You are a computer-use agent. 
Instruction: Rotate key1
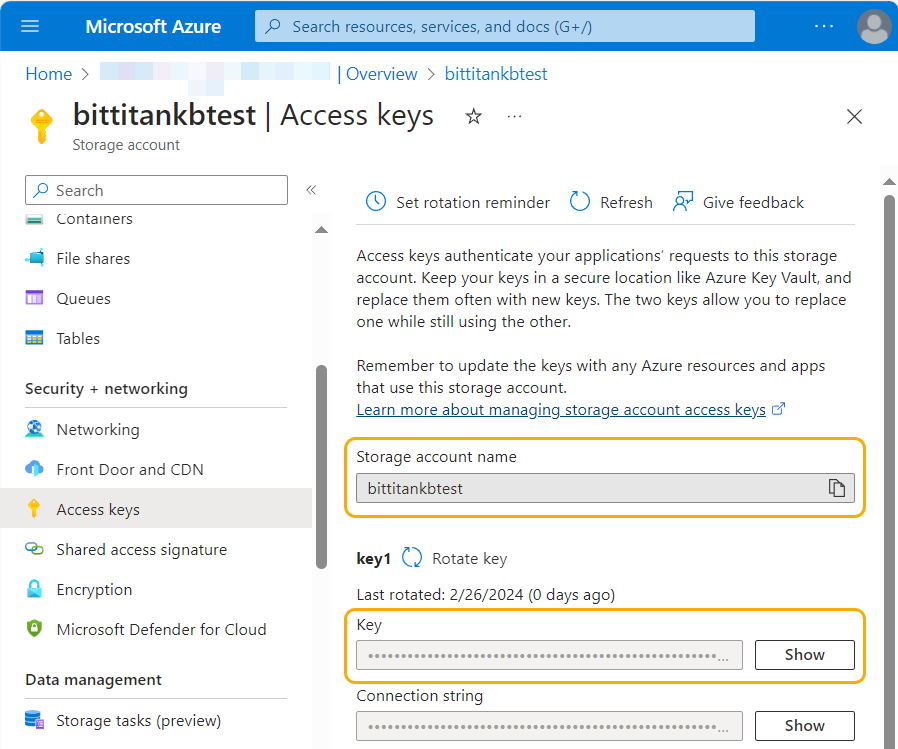(455, 558)
